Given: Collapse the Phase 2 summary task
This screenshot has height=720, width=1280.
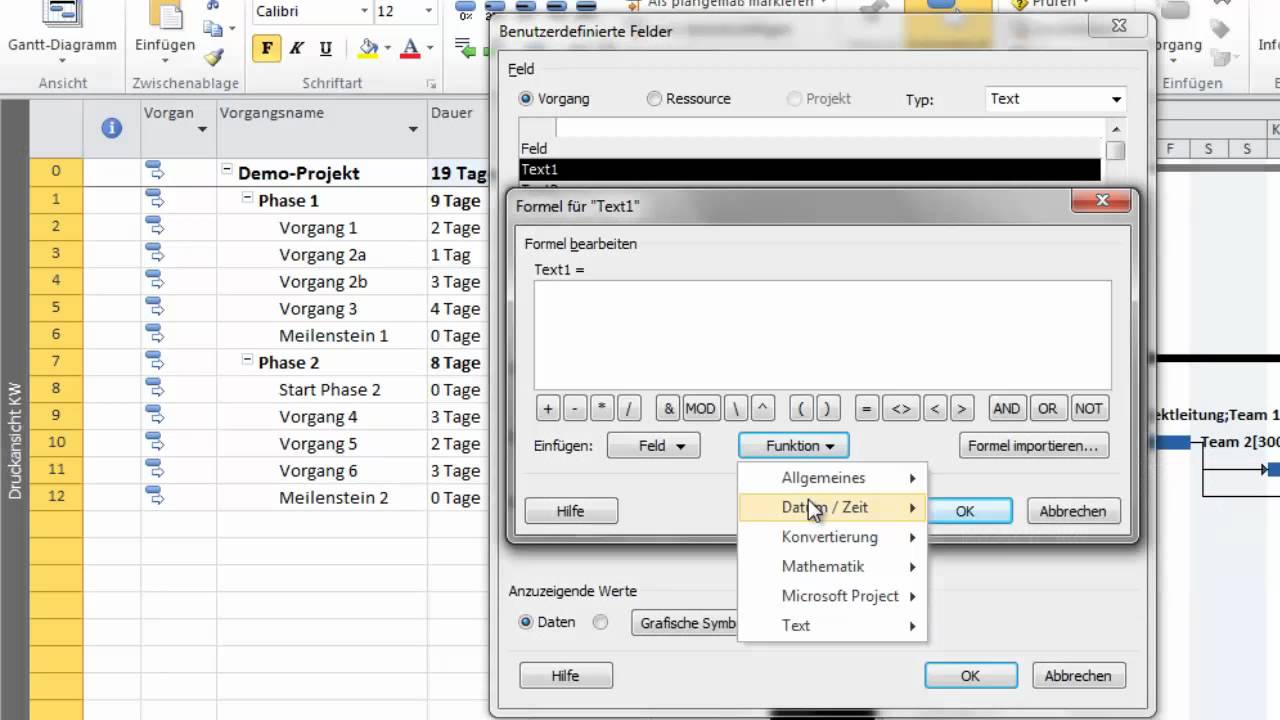Looking at the screenshot, I should [247, 361].
